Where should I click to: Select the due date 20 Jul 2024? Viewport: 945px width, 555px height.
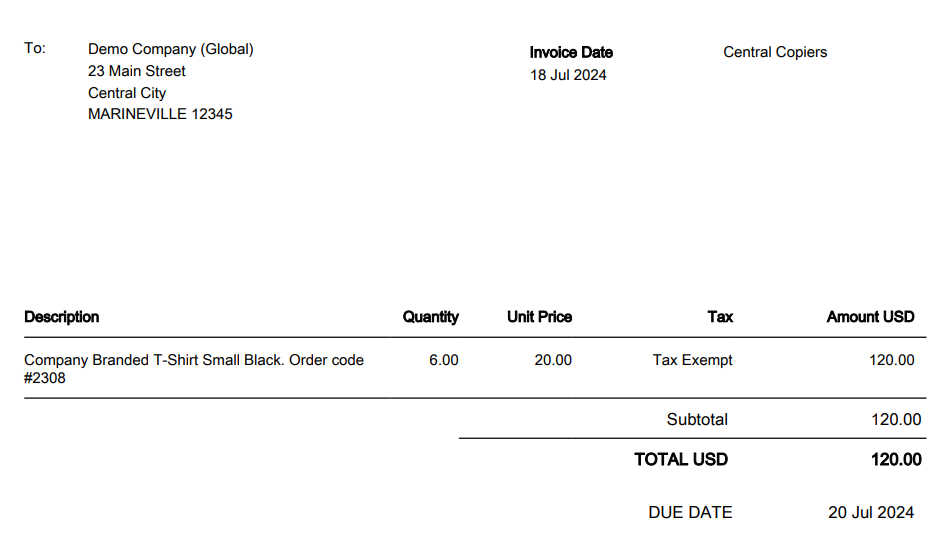click(x=871, y=513)
